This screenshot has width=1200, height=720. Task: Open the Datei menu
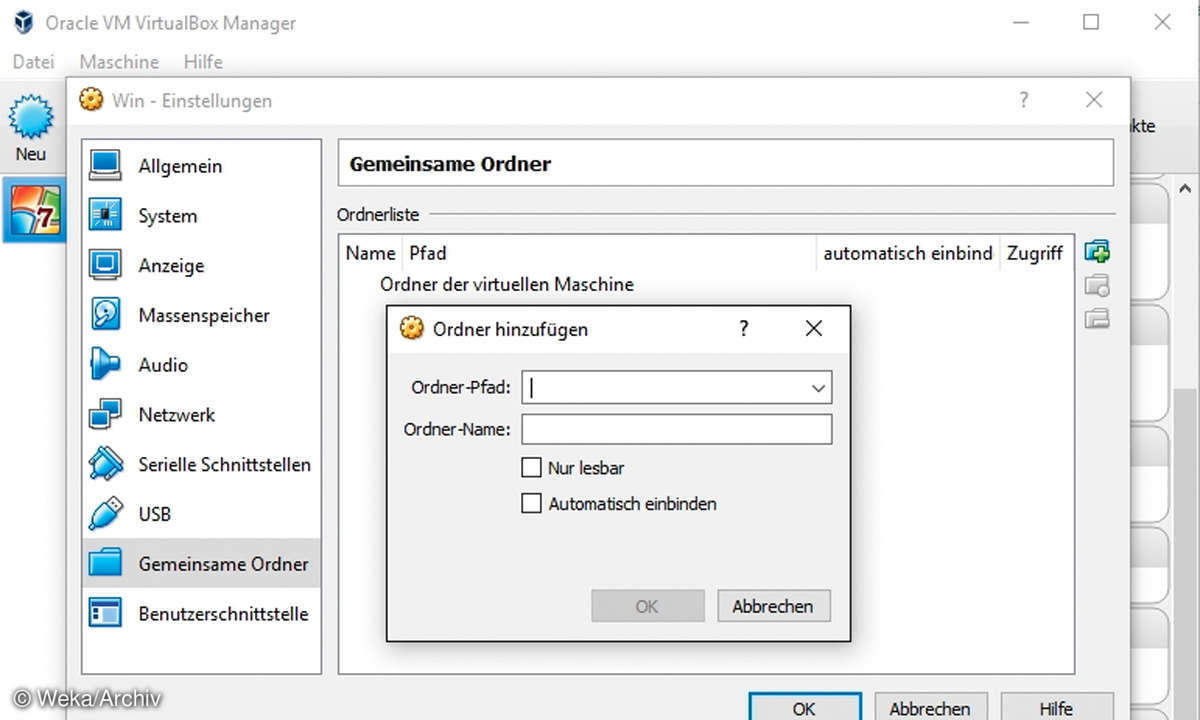point(33,62)
